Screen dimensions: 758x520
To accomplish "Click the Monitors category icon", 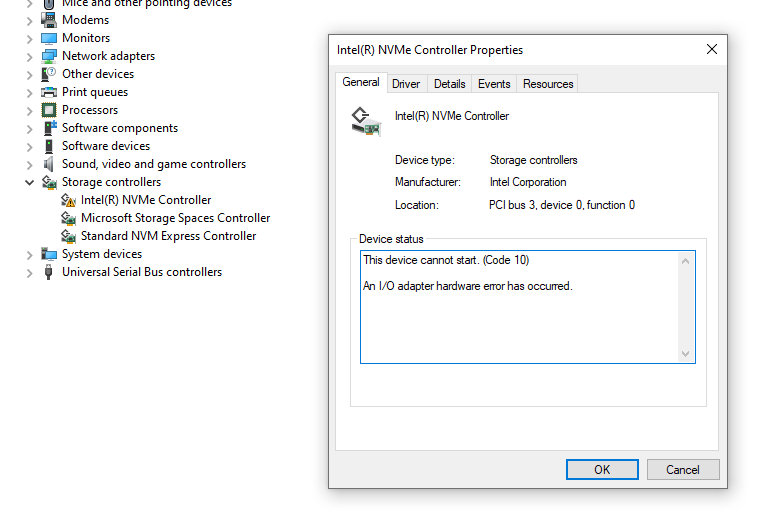I will [x=49, y=38].
